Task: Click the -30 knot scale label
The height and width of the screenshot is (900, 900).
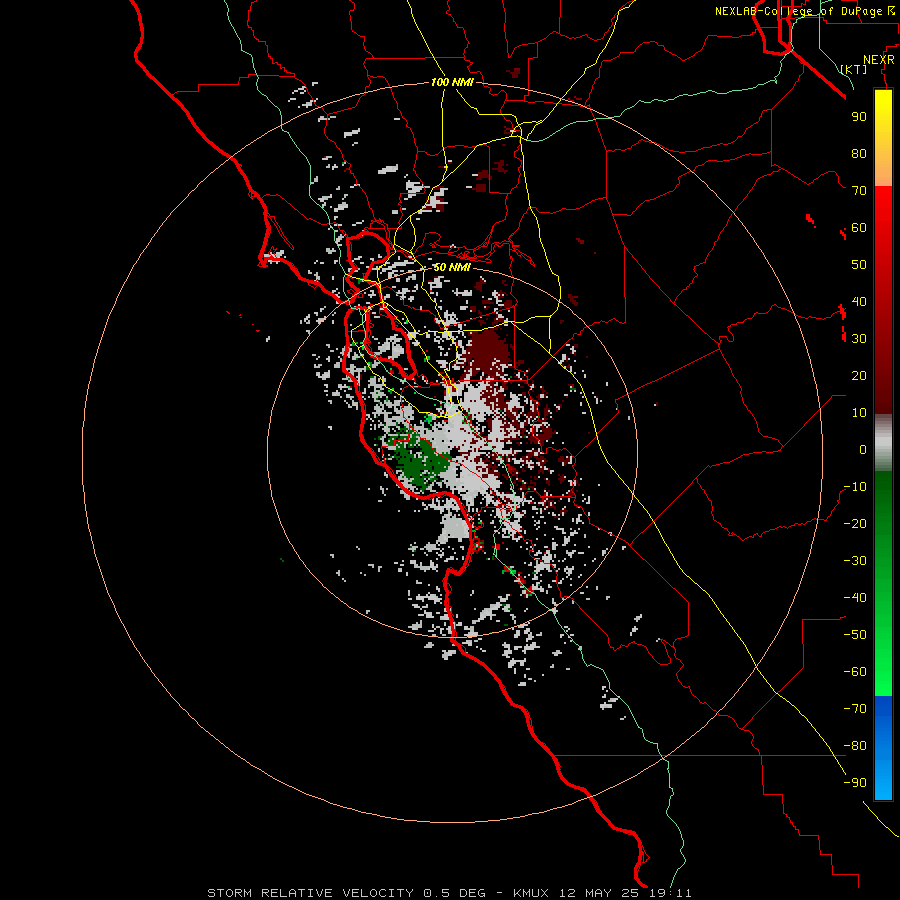Action: (x=855, y=561)
